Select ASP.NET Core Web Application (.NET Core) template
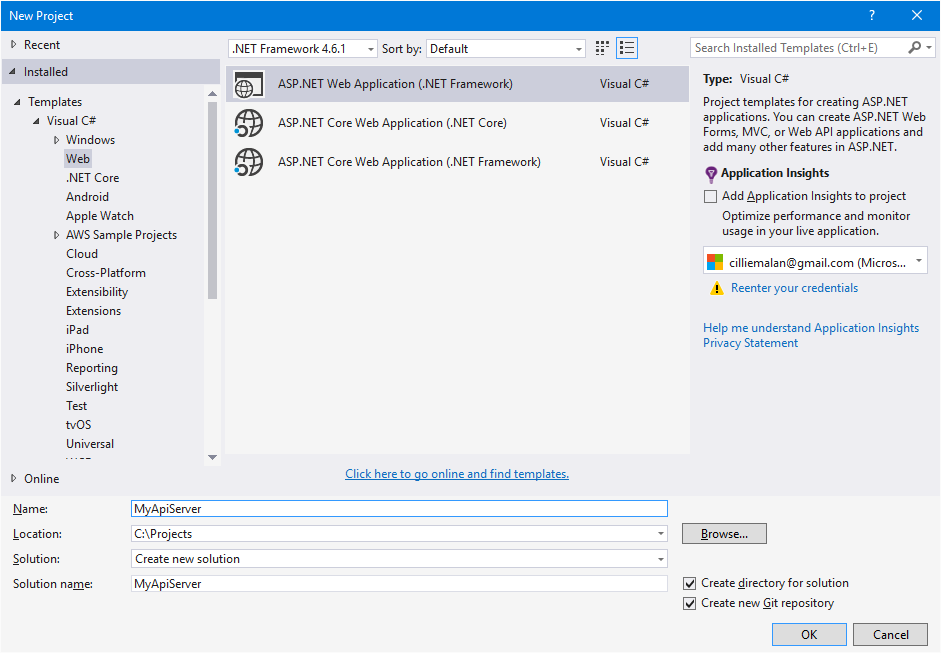941x653 pixels. (457, 123)
